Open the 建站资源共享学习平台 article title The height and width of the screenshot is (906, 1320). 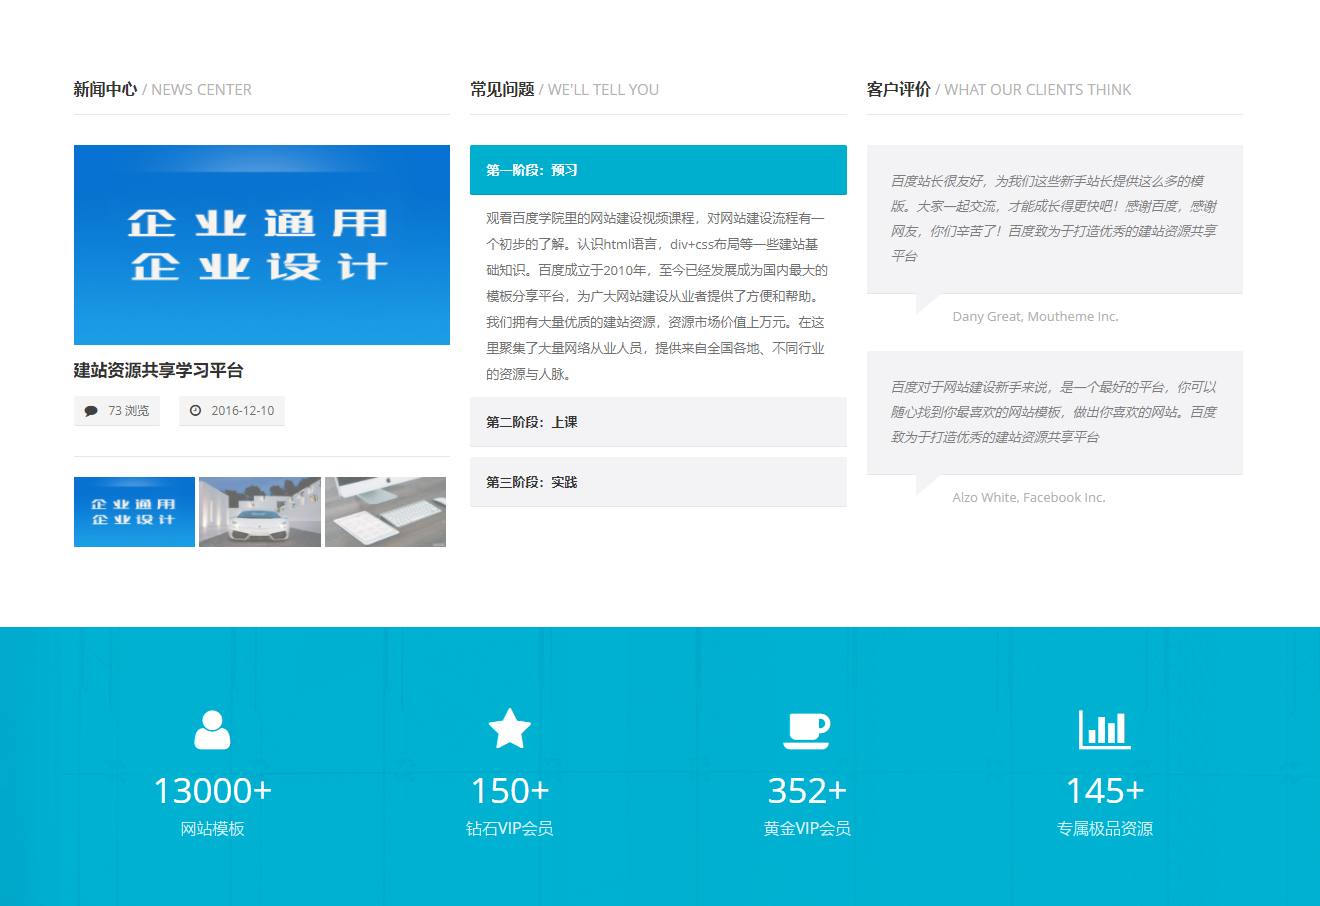(x=158, y=370)
